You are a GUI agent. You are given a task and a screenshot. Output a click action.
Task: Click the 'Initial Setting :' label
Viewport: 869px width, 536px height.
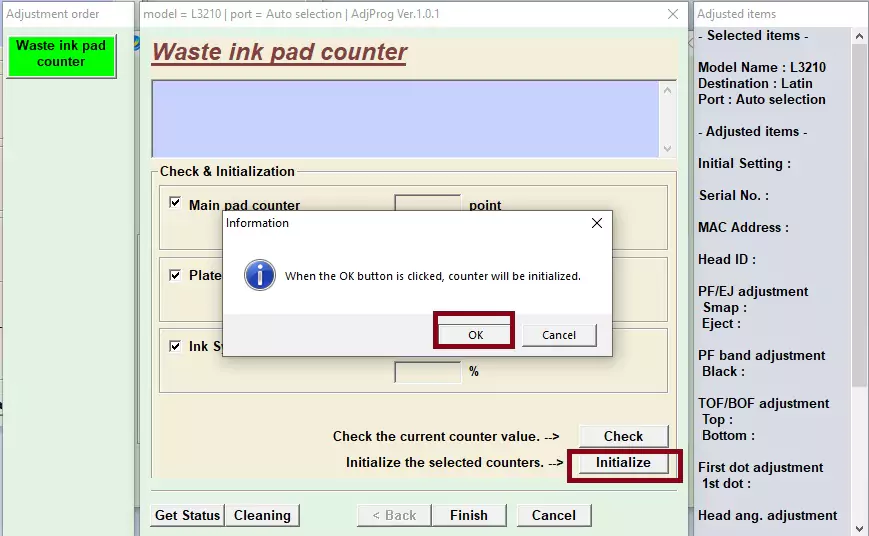pos(744,164)
